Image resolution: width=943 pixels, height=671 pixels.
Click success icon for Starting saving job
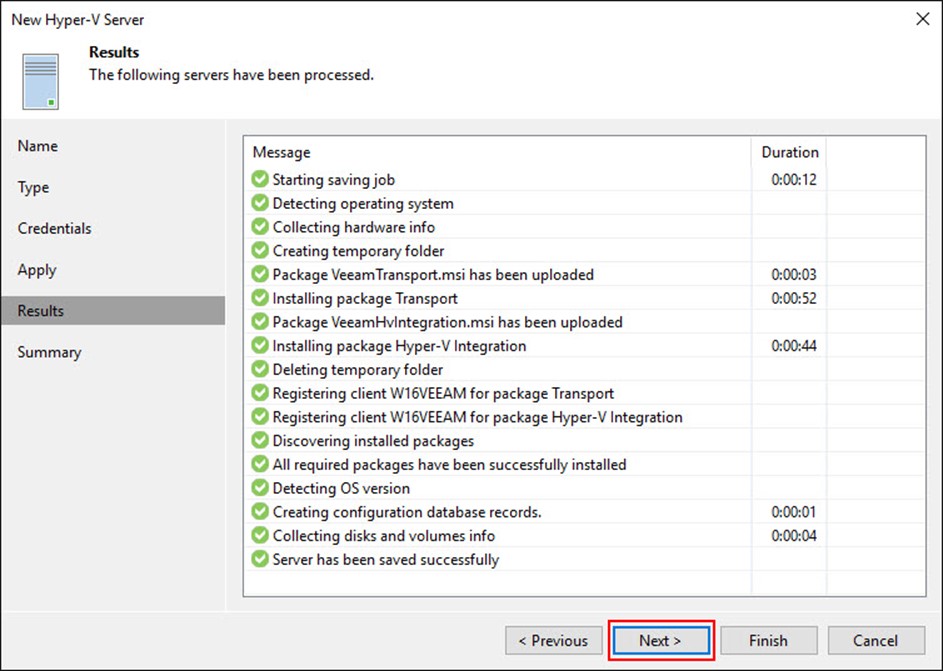(x=260, y=179)
